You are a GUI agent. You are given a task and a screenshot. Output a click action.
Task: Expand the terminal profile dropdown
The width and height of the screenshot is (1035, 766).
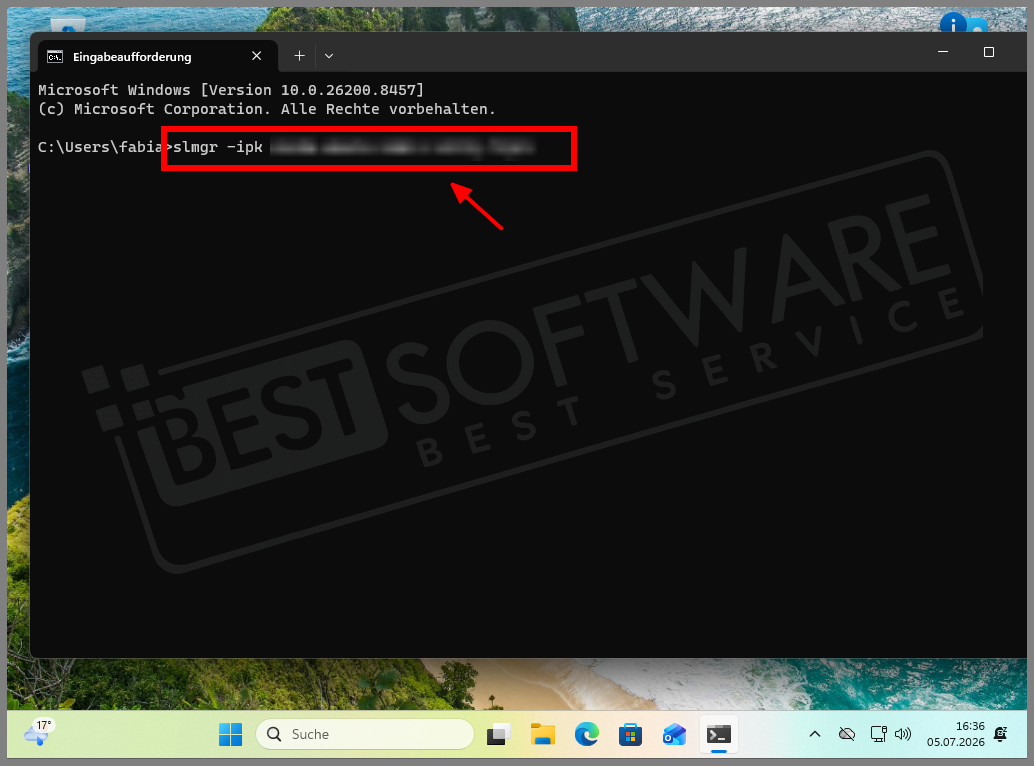tap(329, 56)
